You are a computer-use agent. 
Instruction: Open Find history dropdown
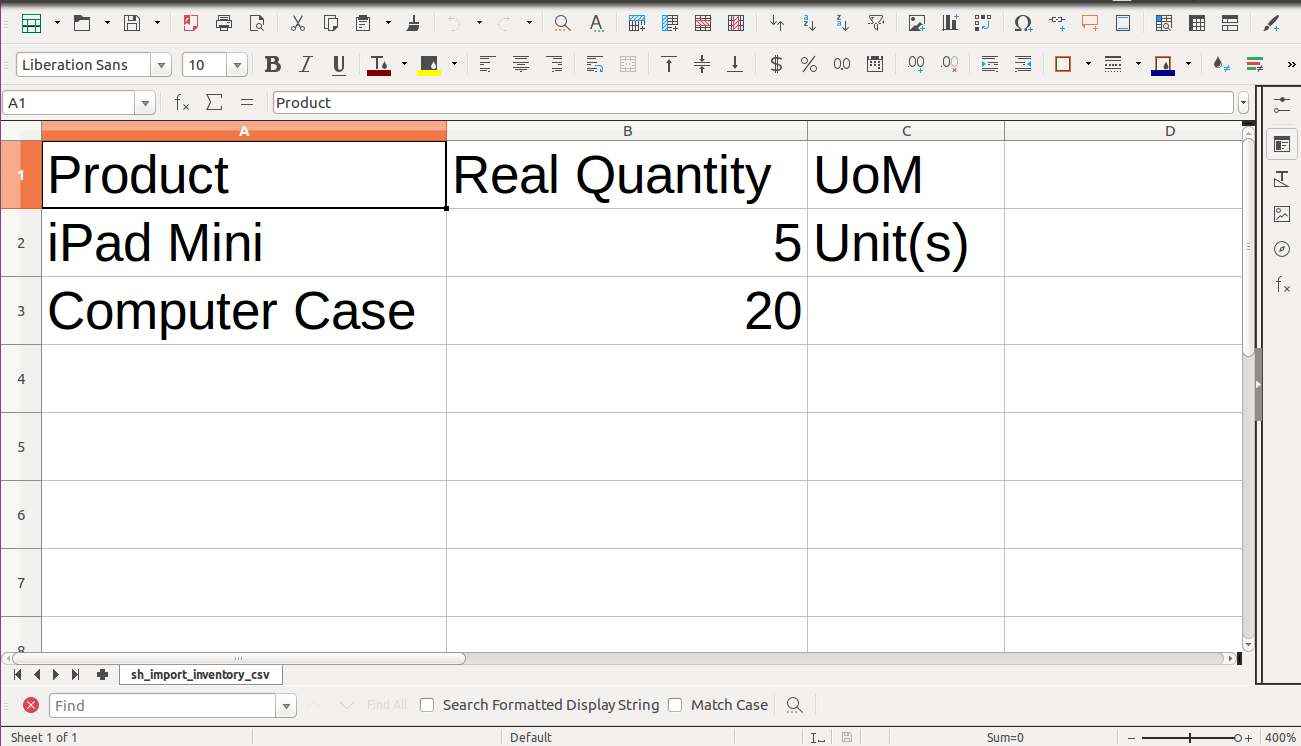(287, 706)
